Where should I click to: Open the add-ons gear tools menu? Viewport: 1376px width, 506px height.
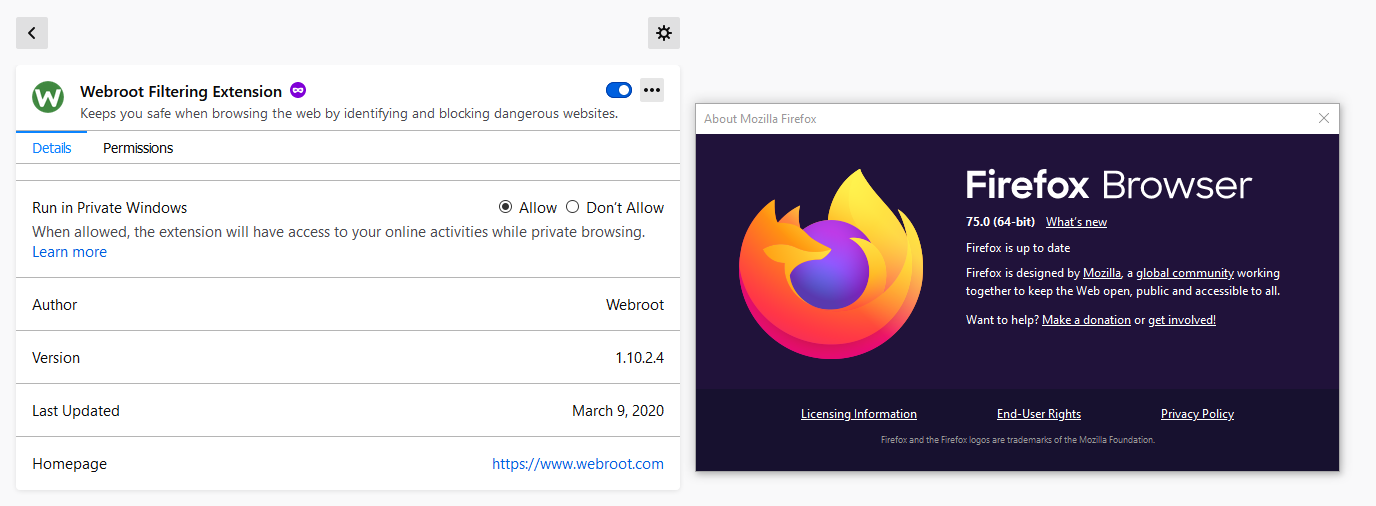coord(664,33)
